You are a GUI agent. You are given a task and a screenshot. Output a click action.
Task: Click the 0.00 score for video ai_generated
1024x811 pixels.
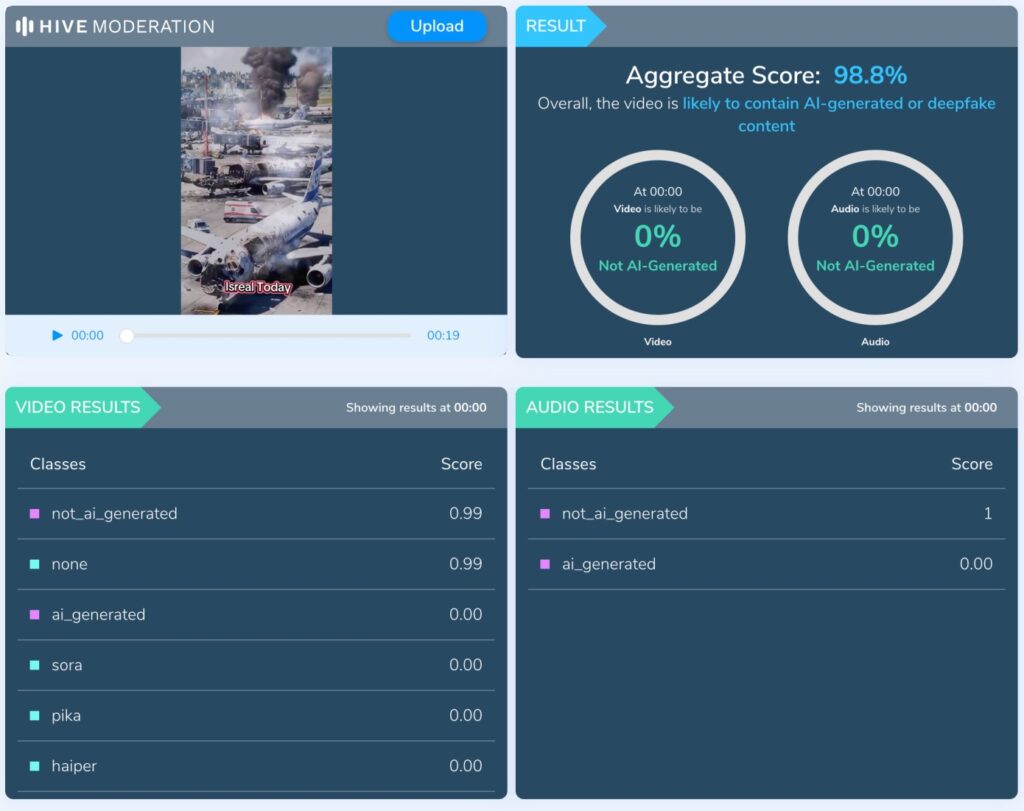coord(466,614)
